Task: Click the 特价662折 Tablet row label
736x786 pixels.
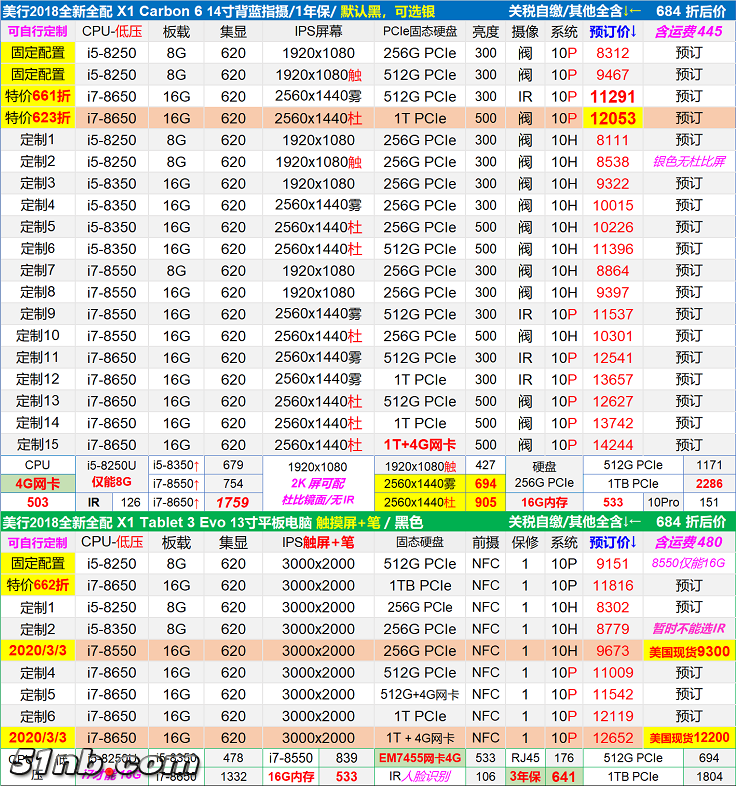Action: pos(38,585)
